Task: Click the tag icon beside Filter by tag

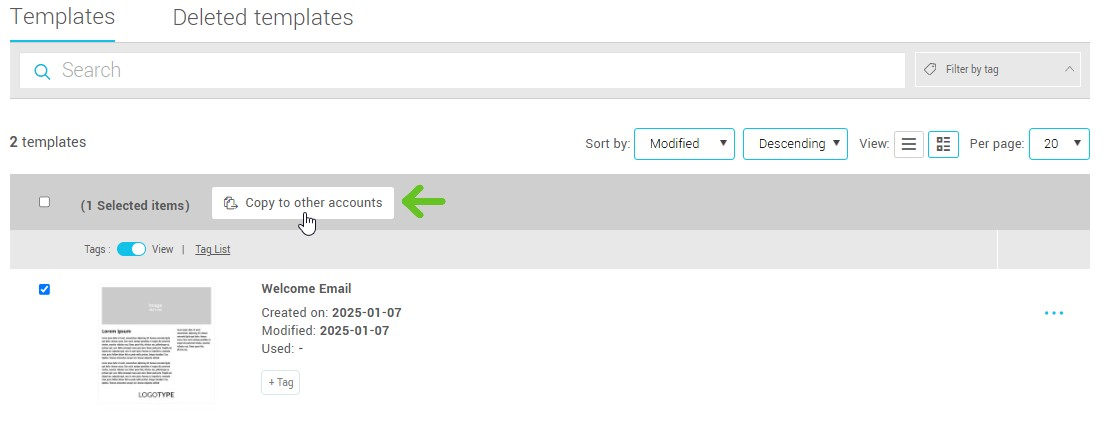Action: pos(930,70)
